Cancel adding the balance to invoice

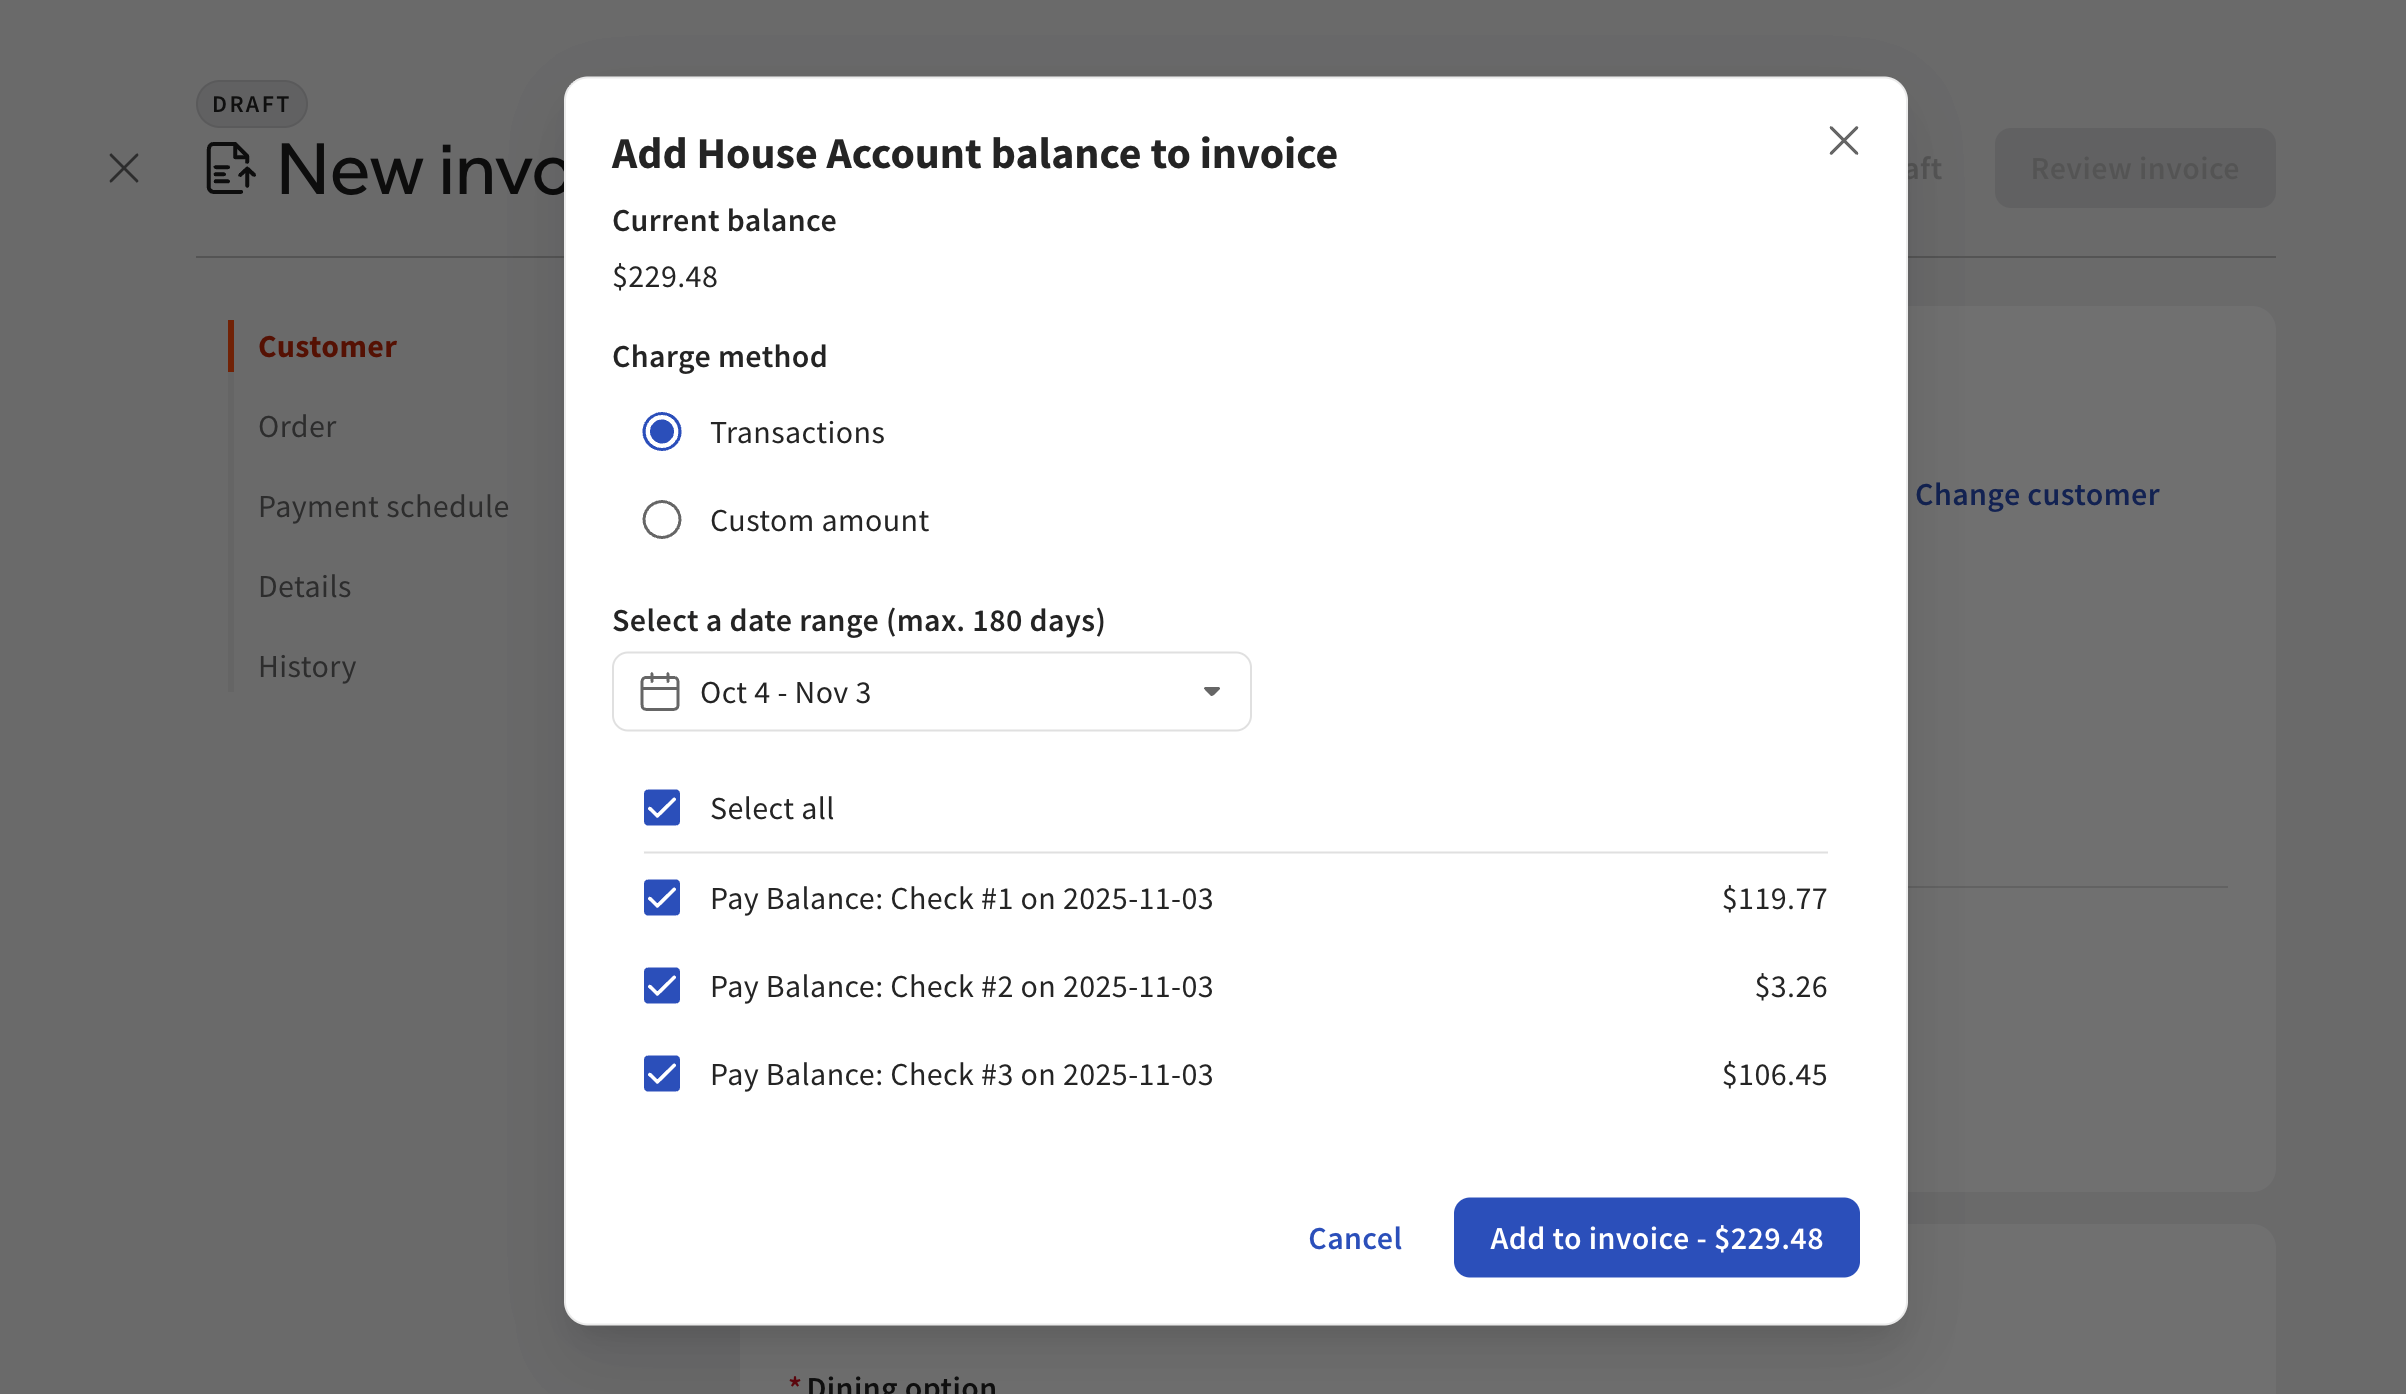(1355, 1237)
